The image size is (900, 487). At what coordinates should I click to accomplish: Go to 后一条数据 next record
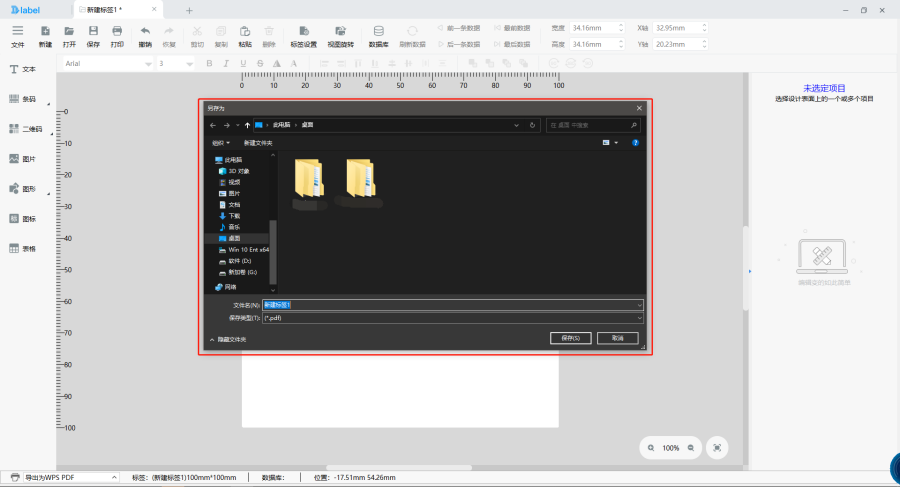[x=459, y=44]
